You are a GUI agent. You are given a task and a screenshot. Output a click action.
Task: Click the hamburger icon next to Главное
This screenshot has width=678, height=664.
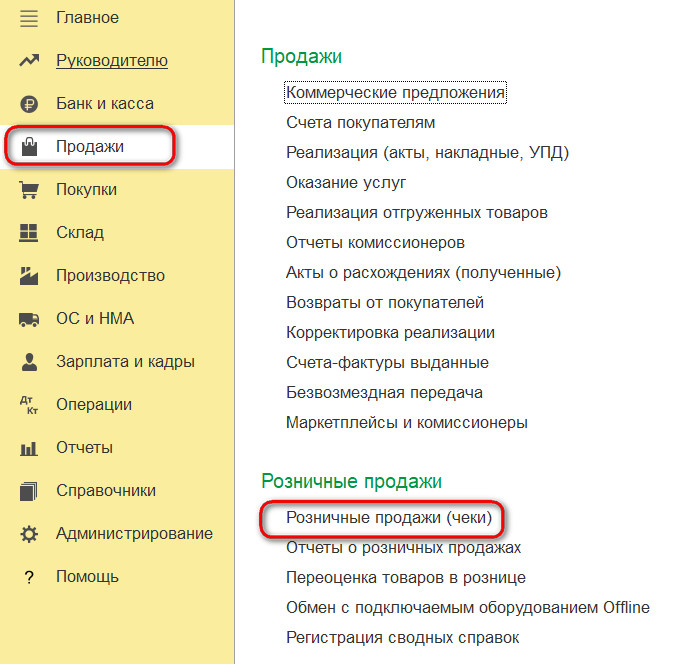click(x=29, y=18)
